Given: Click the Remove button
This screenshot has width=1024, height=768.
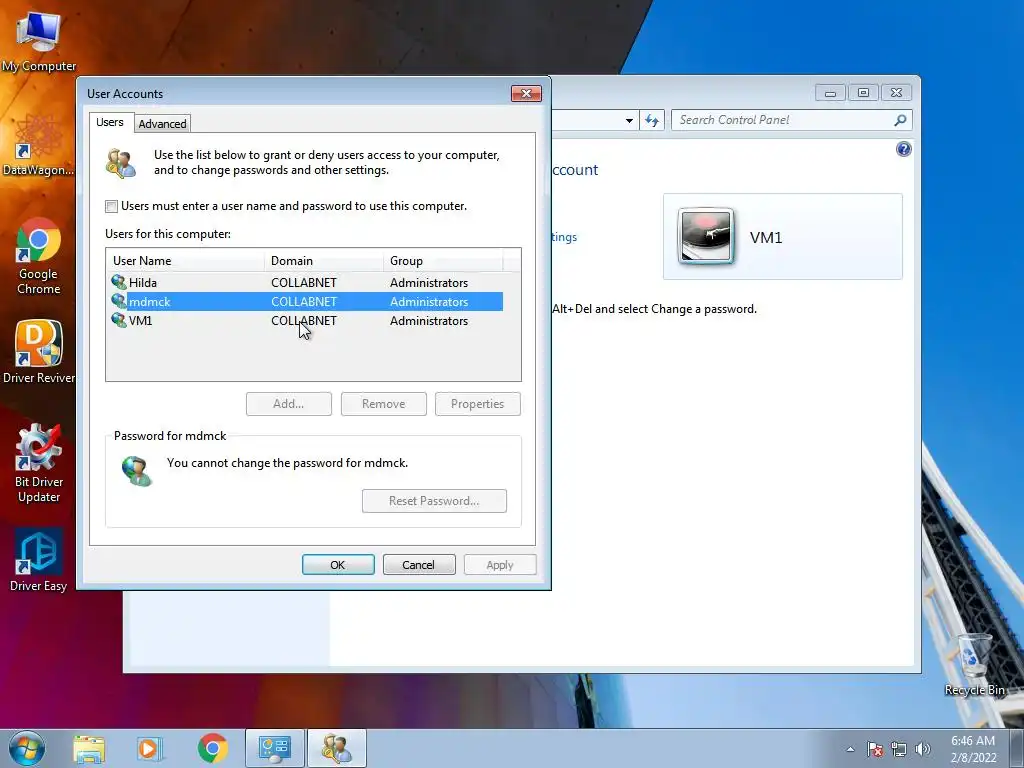Looking at the screenshot, I should [x=383, y=404].
